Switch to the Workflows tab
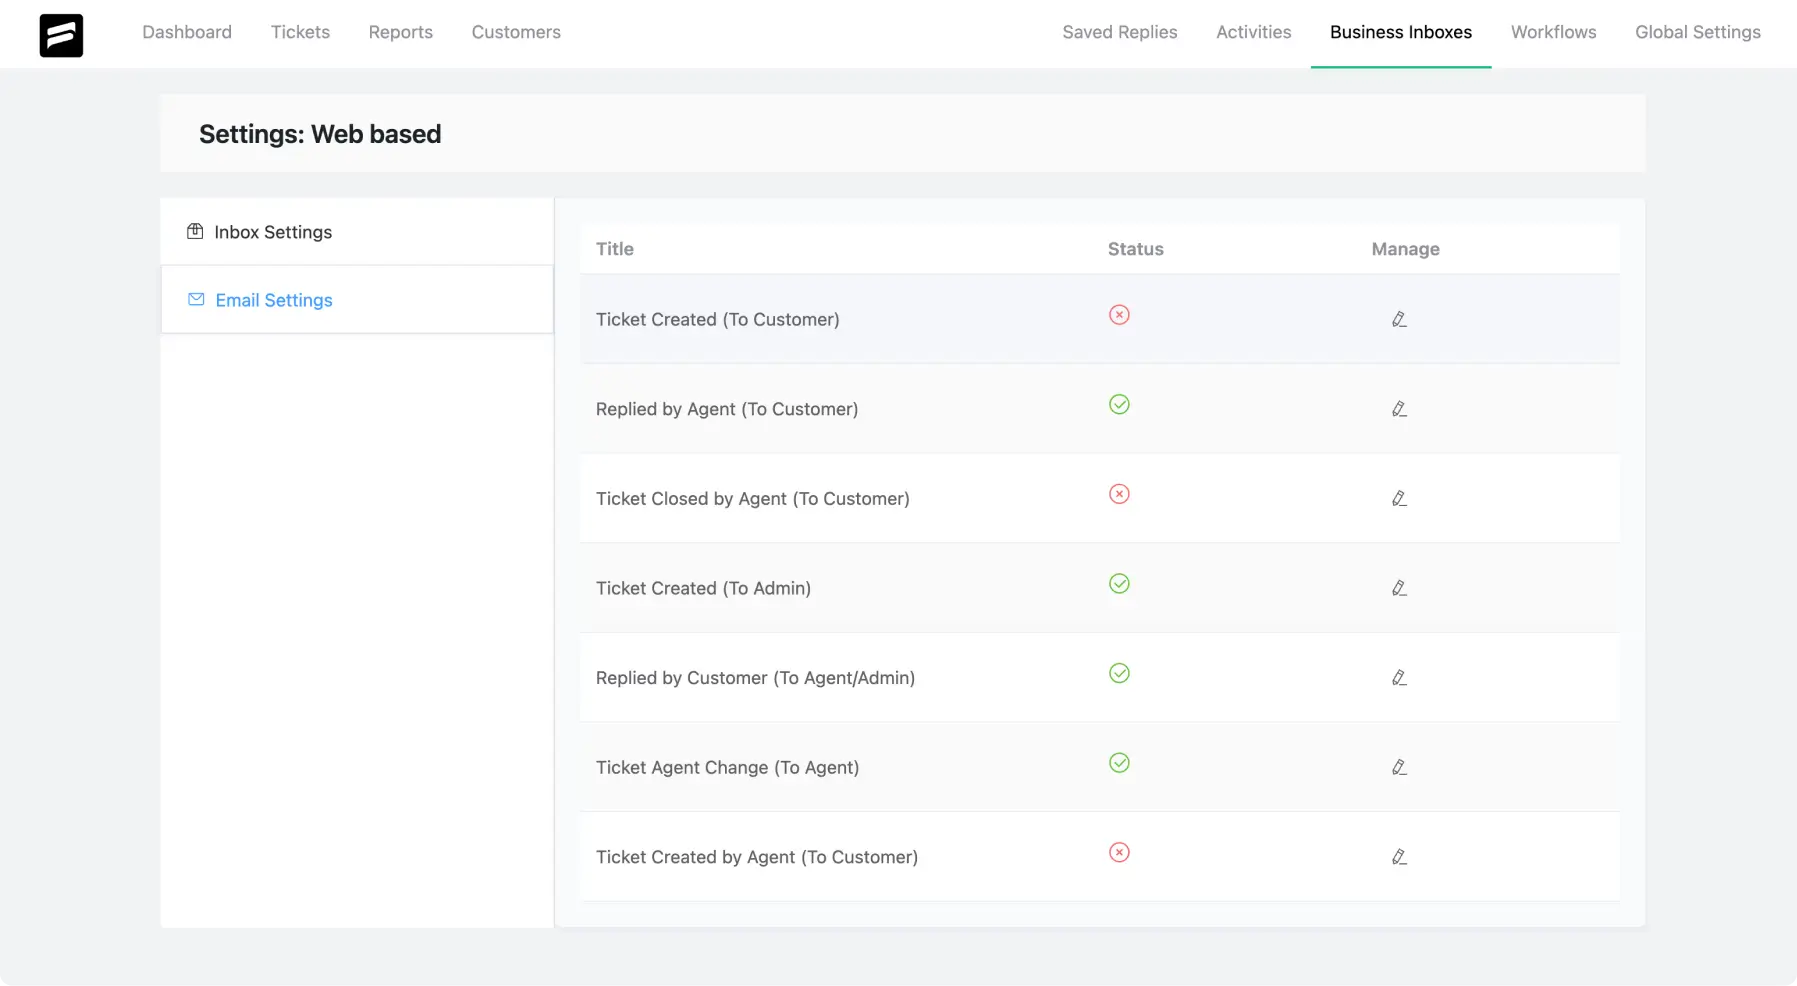The image size is (1797, 986). (x=1554, y=32)
